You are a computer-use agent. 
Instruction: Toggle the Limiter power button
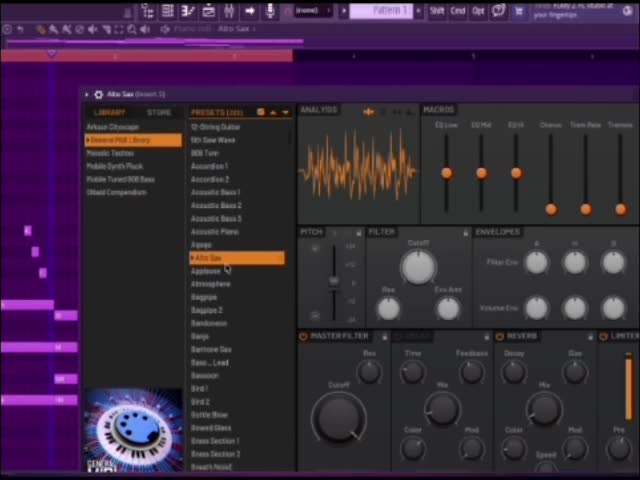(603, 336)
